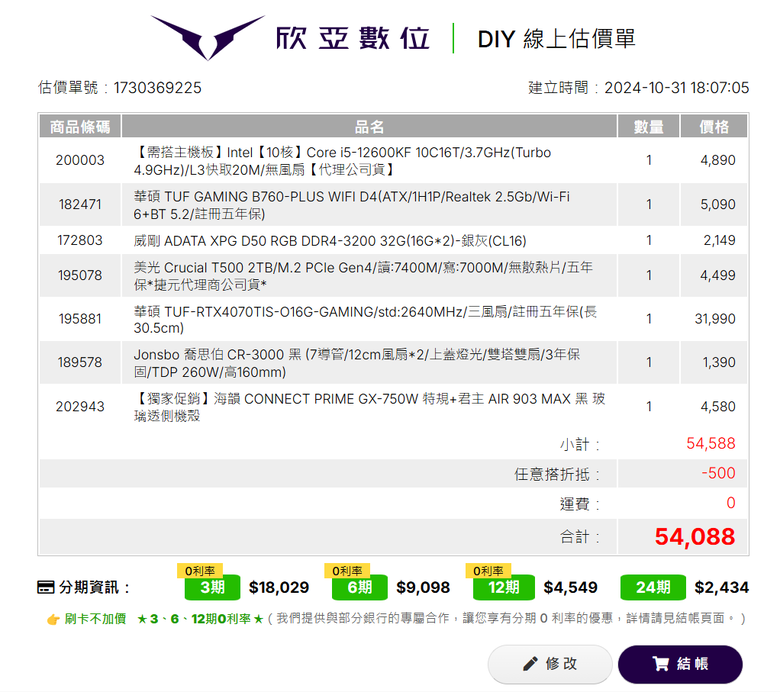
Task: Click the price 5,090
Action: (x=718, y=204)
